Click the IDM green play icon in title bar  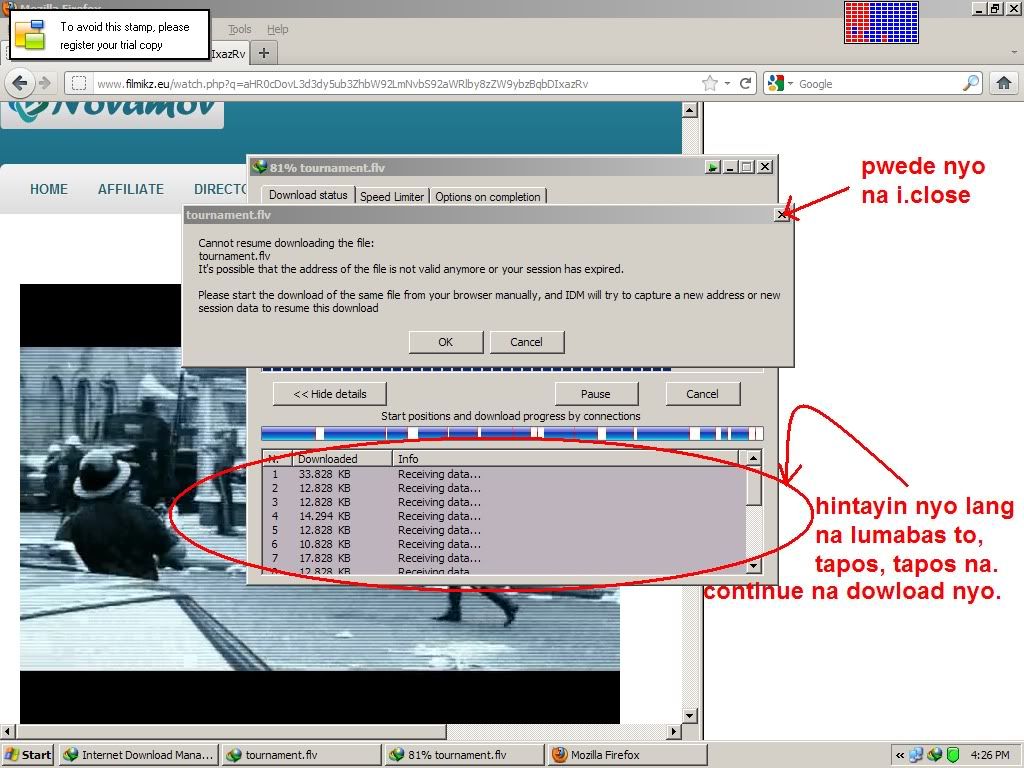712,167
